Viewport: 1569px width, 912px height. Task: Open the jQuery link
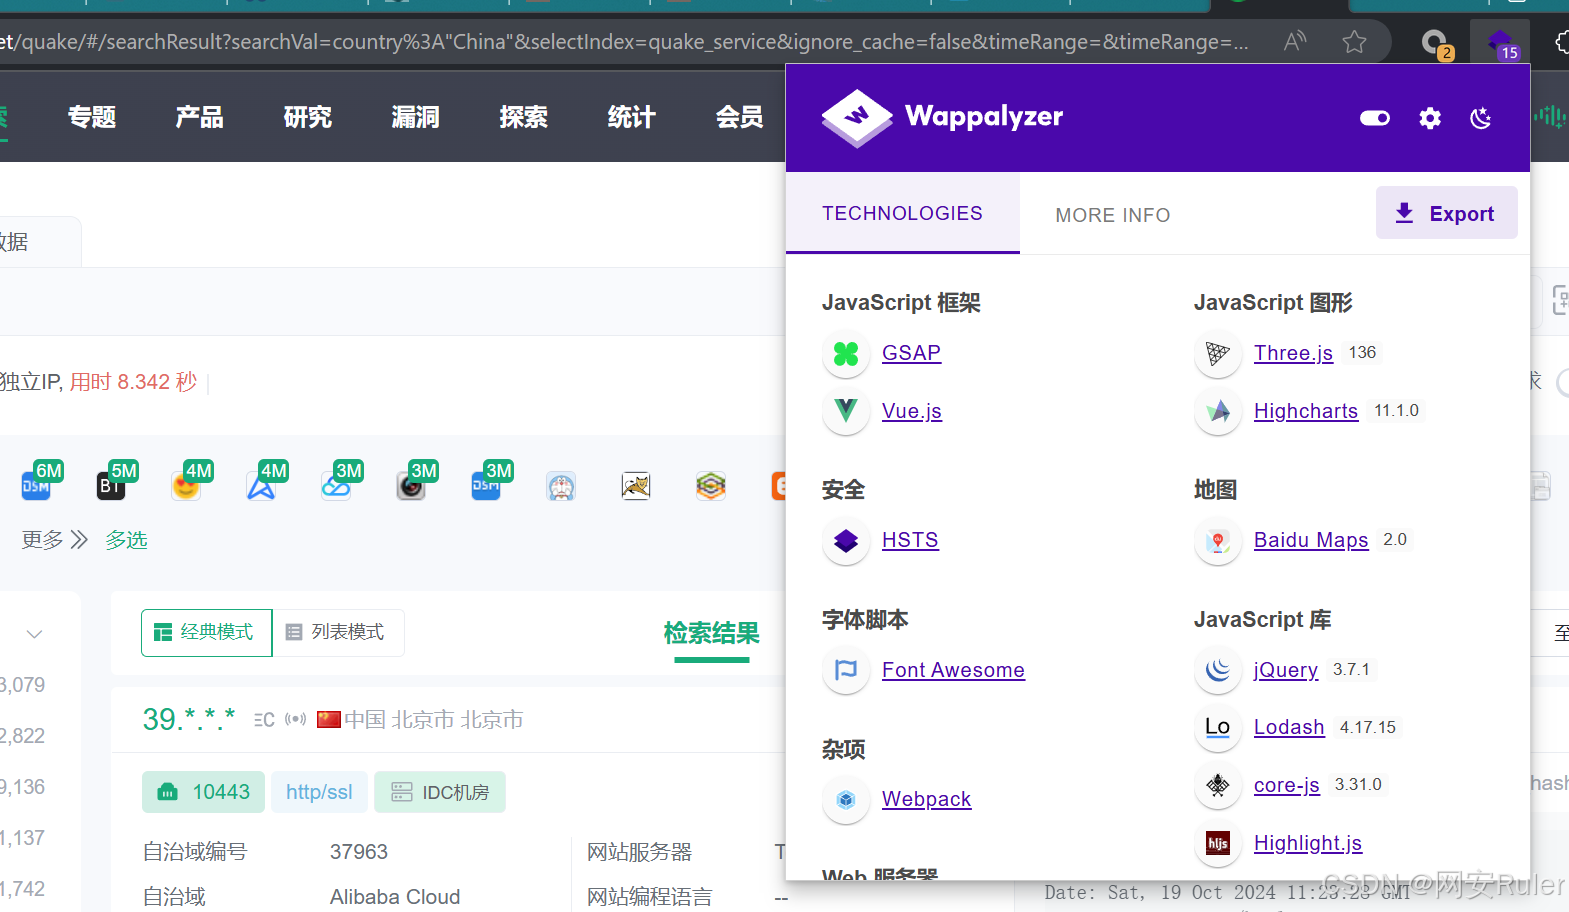1286,670
